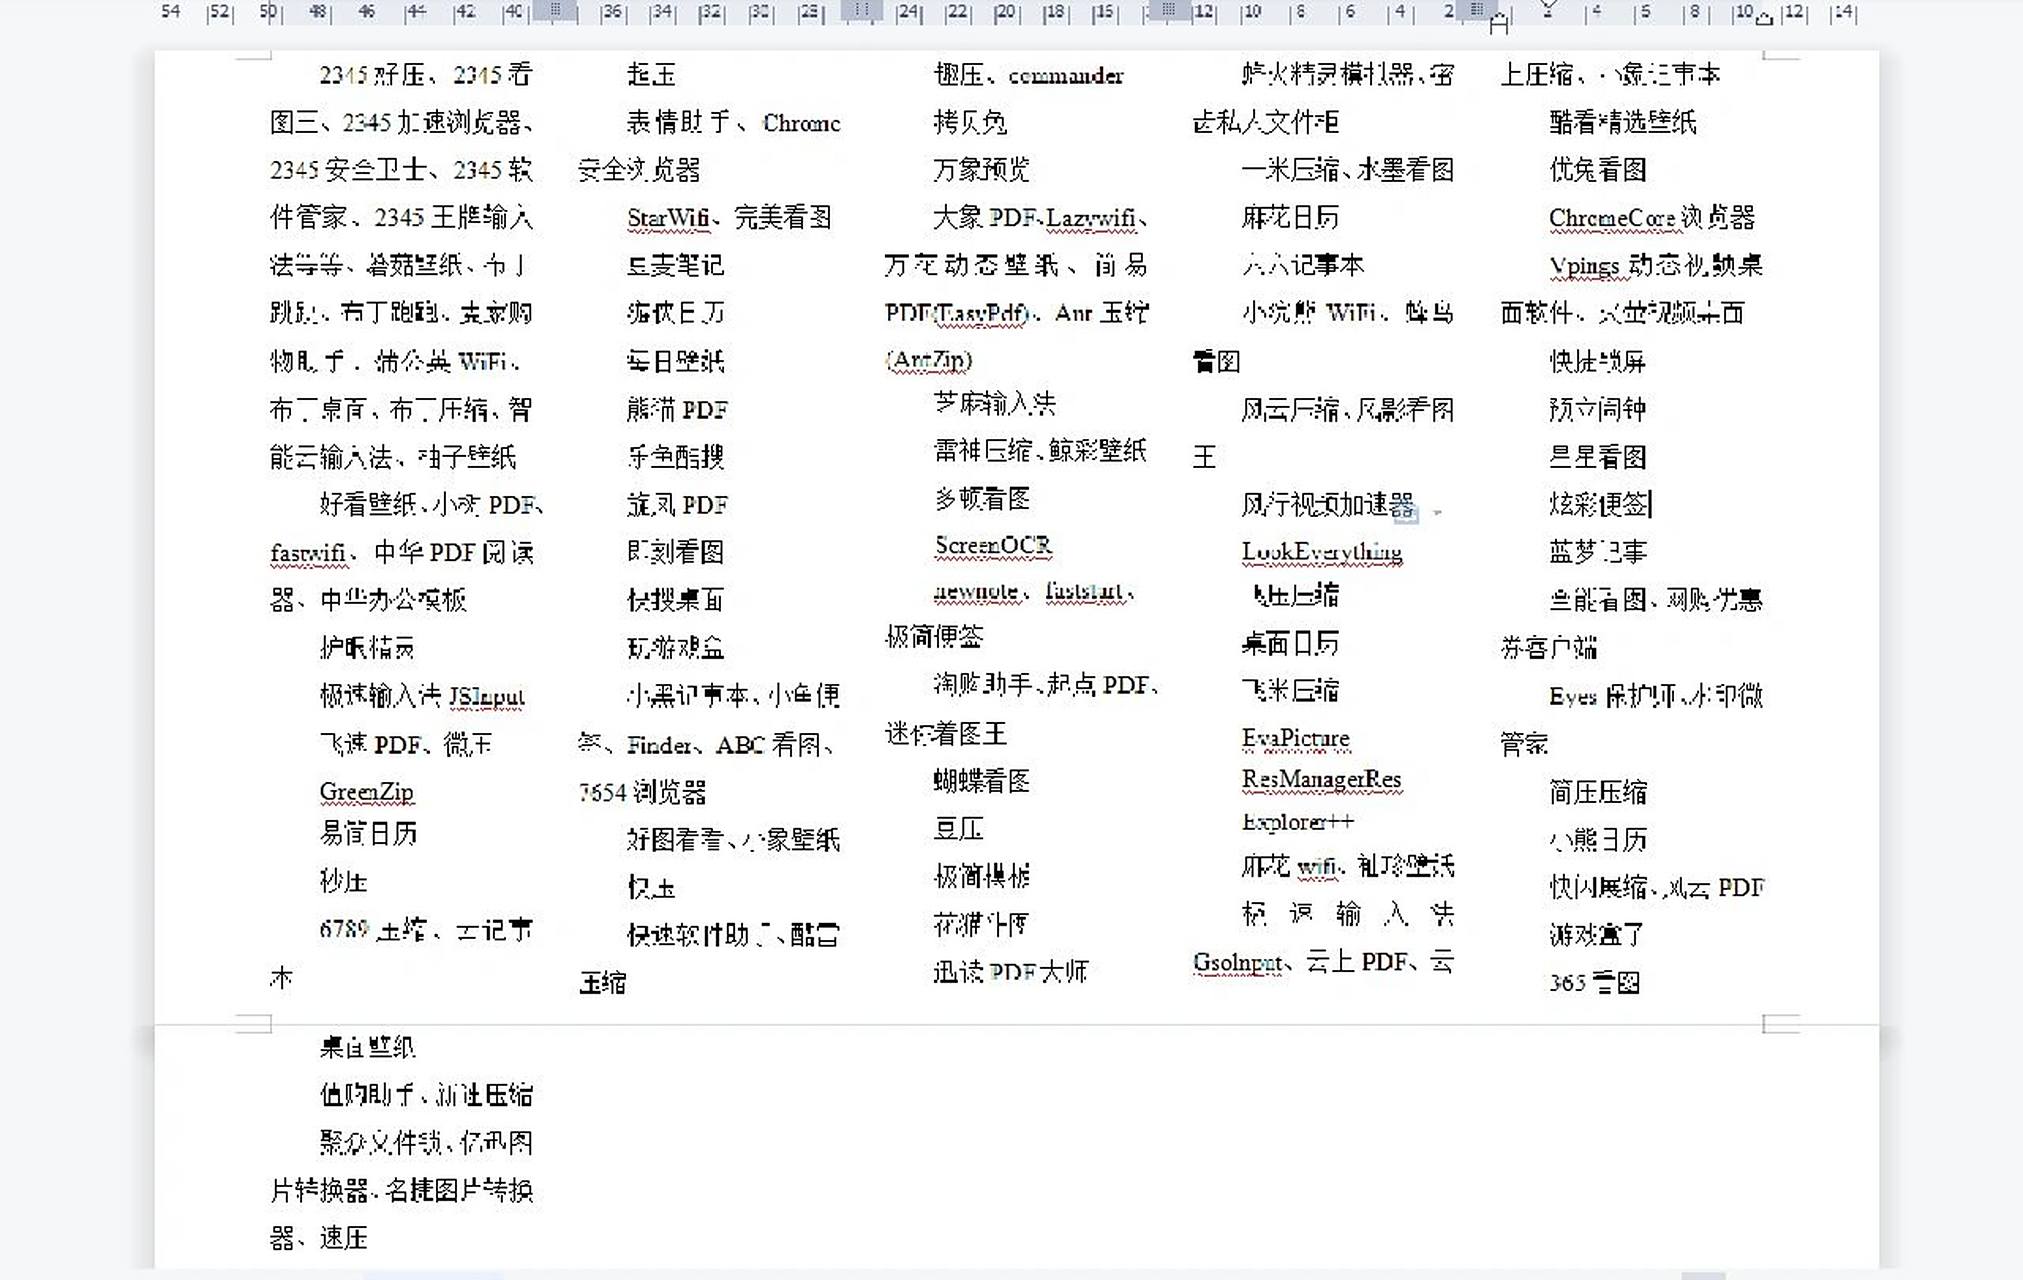
Task: Click the text 麻花日历
Action: pos(1290,218)
